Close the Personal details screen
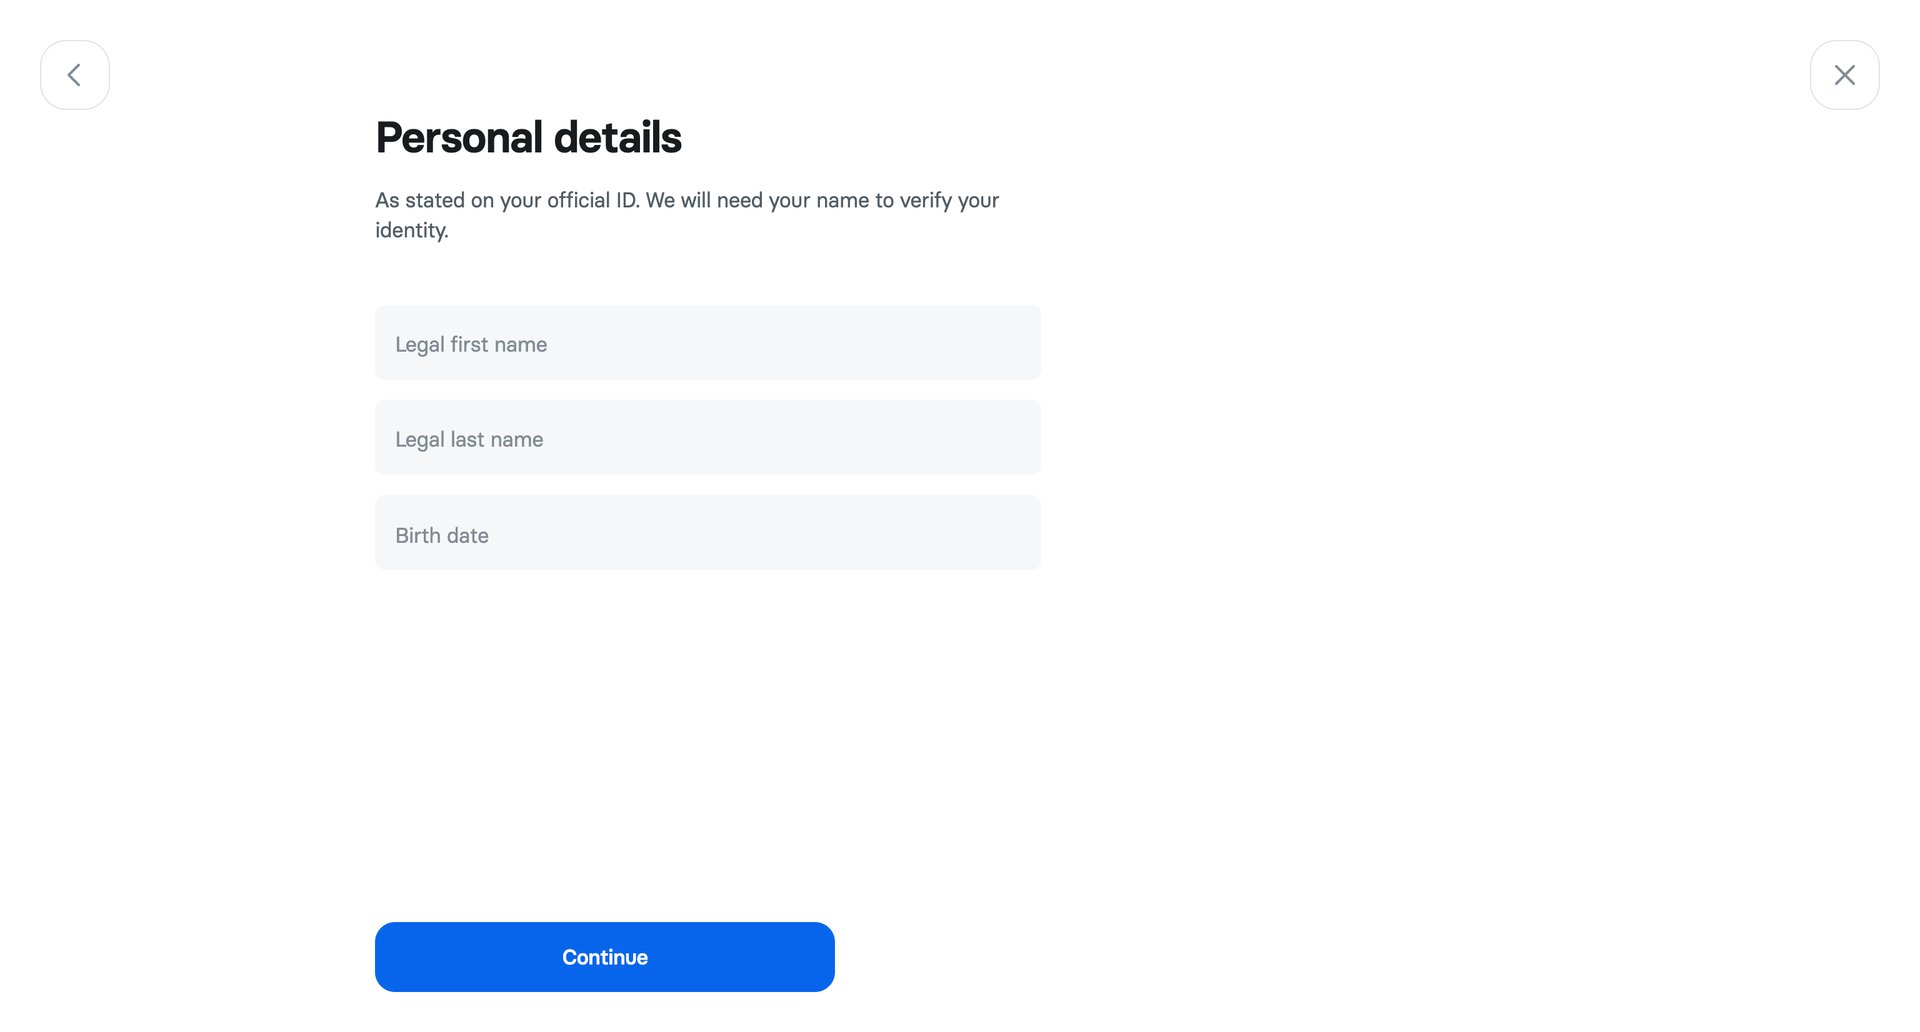The height and width of the screenshot is (1032, 1920). 1845,74
